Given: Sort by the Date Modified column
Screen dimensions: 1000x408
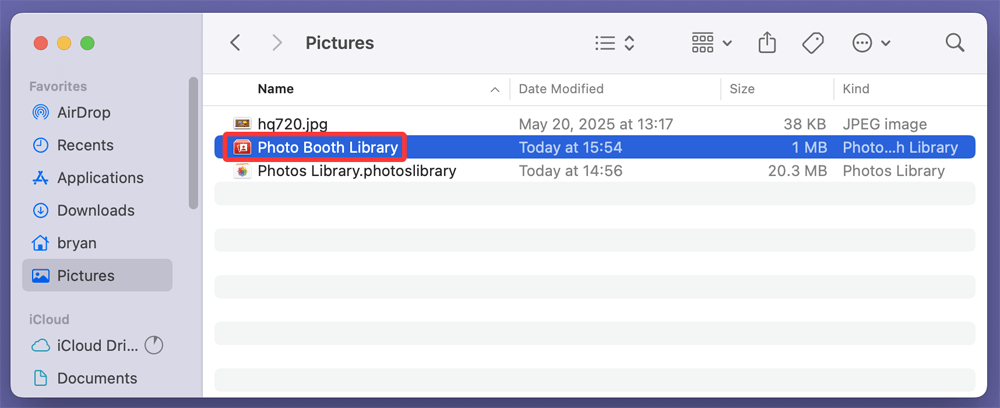Looking at the screenshot, I should point(561,89).
